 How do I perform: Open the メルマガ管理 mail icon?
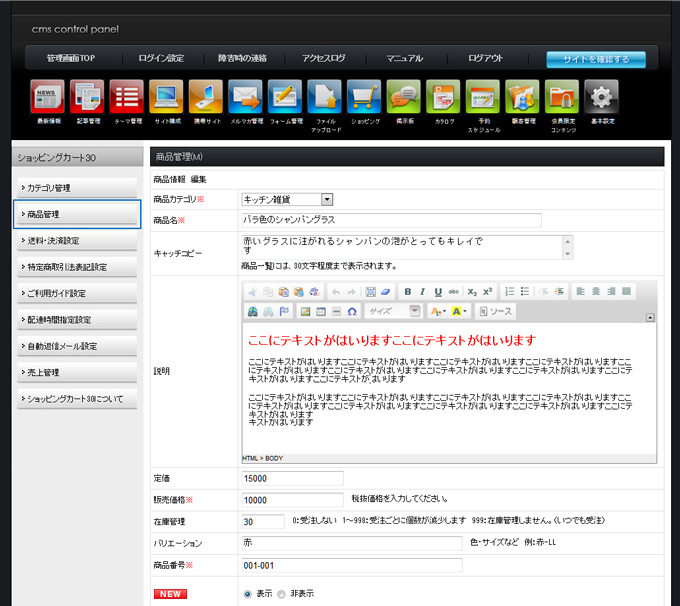[245, 97]
